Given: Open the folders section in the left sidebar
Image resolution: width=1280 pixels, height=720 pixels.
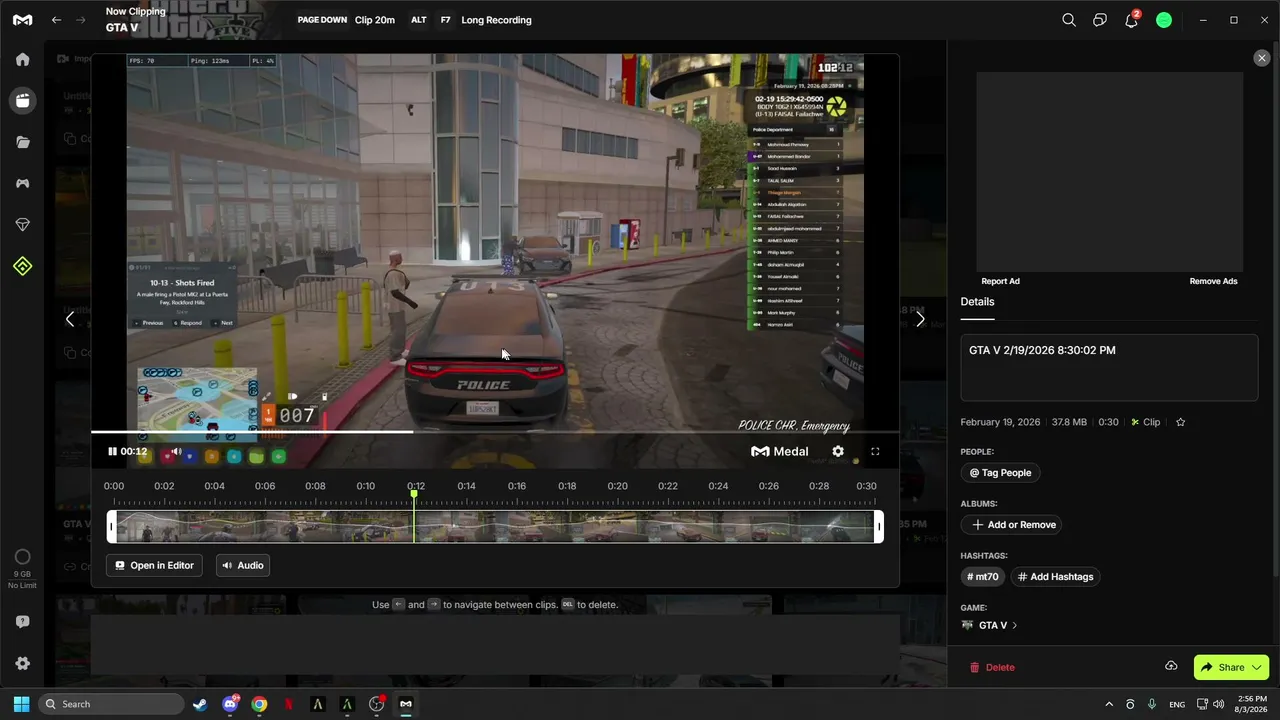Looking at the screenshot, I should click(x=22, y=142).
